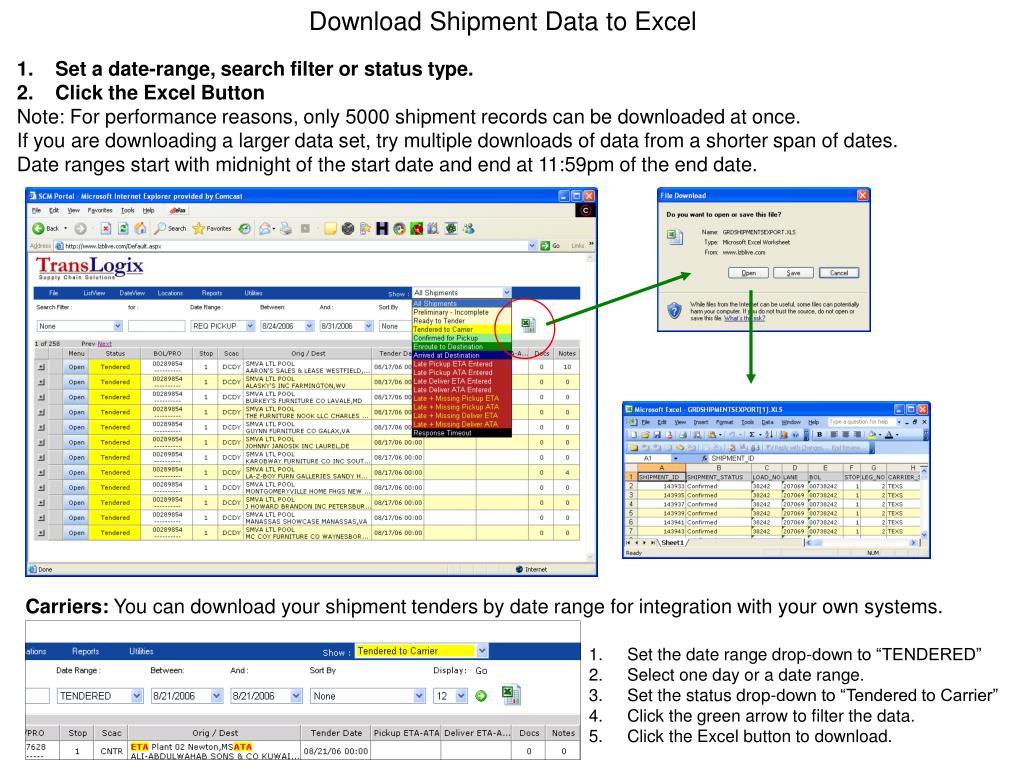Open the Data menu in Excel
This screenshot has height=768, width=1024.
767,422
